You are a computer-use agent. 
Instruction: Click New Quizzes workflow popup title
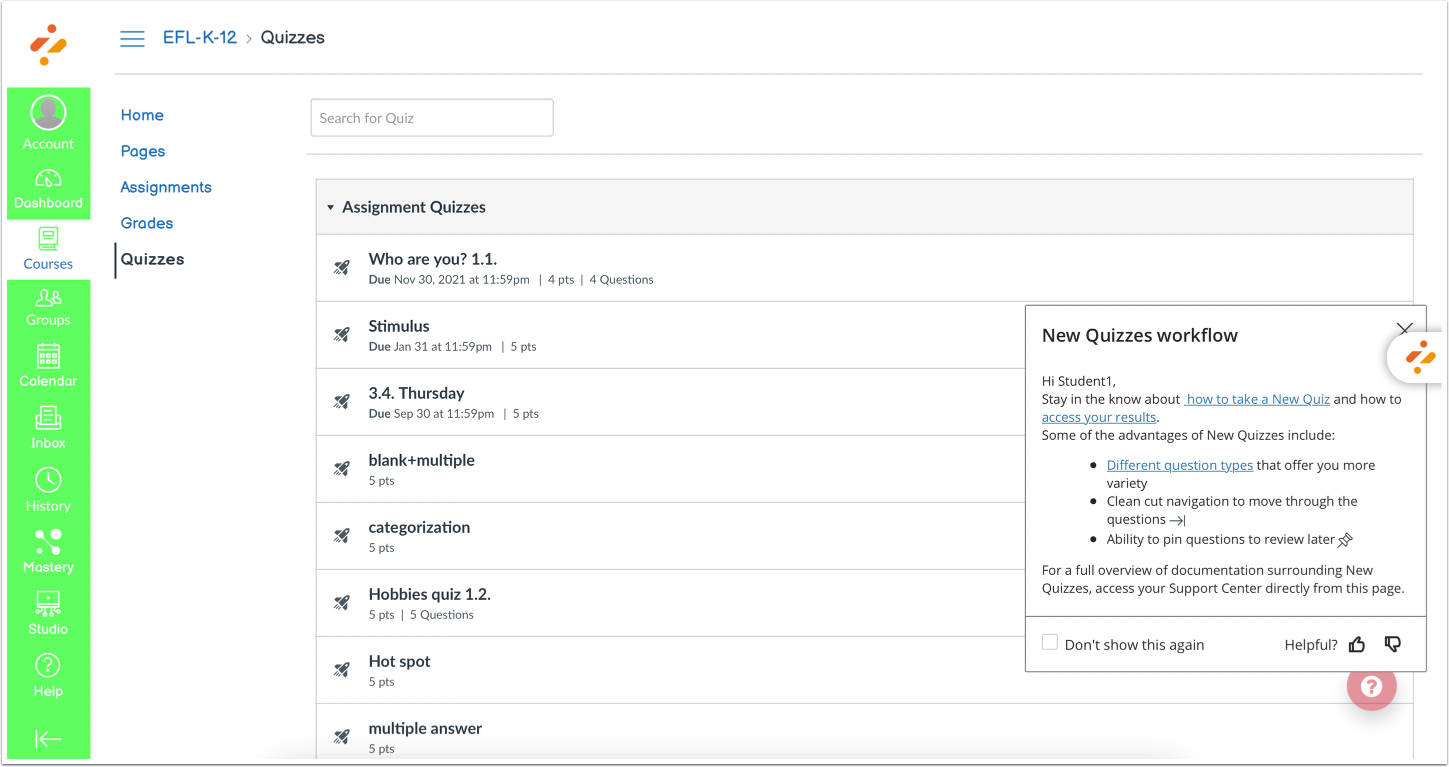coord(1140,336)
